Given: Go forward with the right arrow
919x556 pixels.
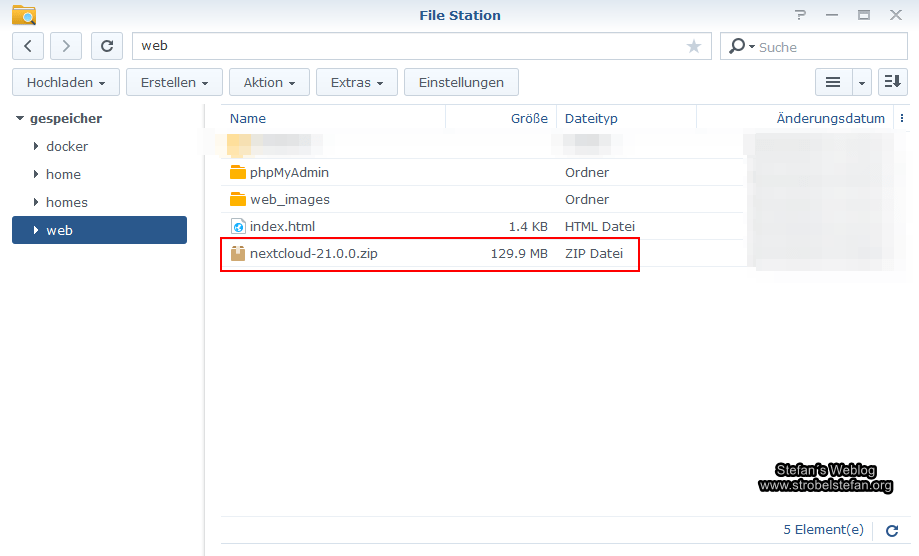Looking at the screenshot, I should 66,46.
